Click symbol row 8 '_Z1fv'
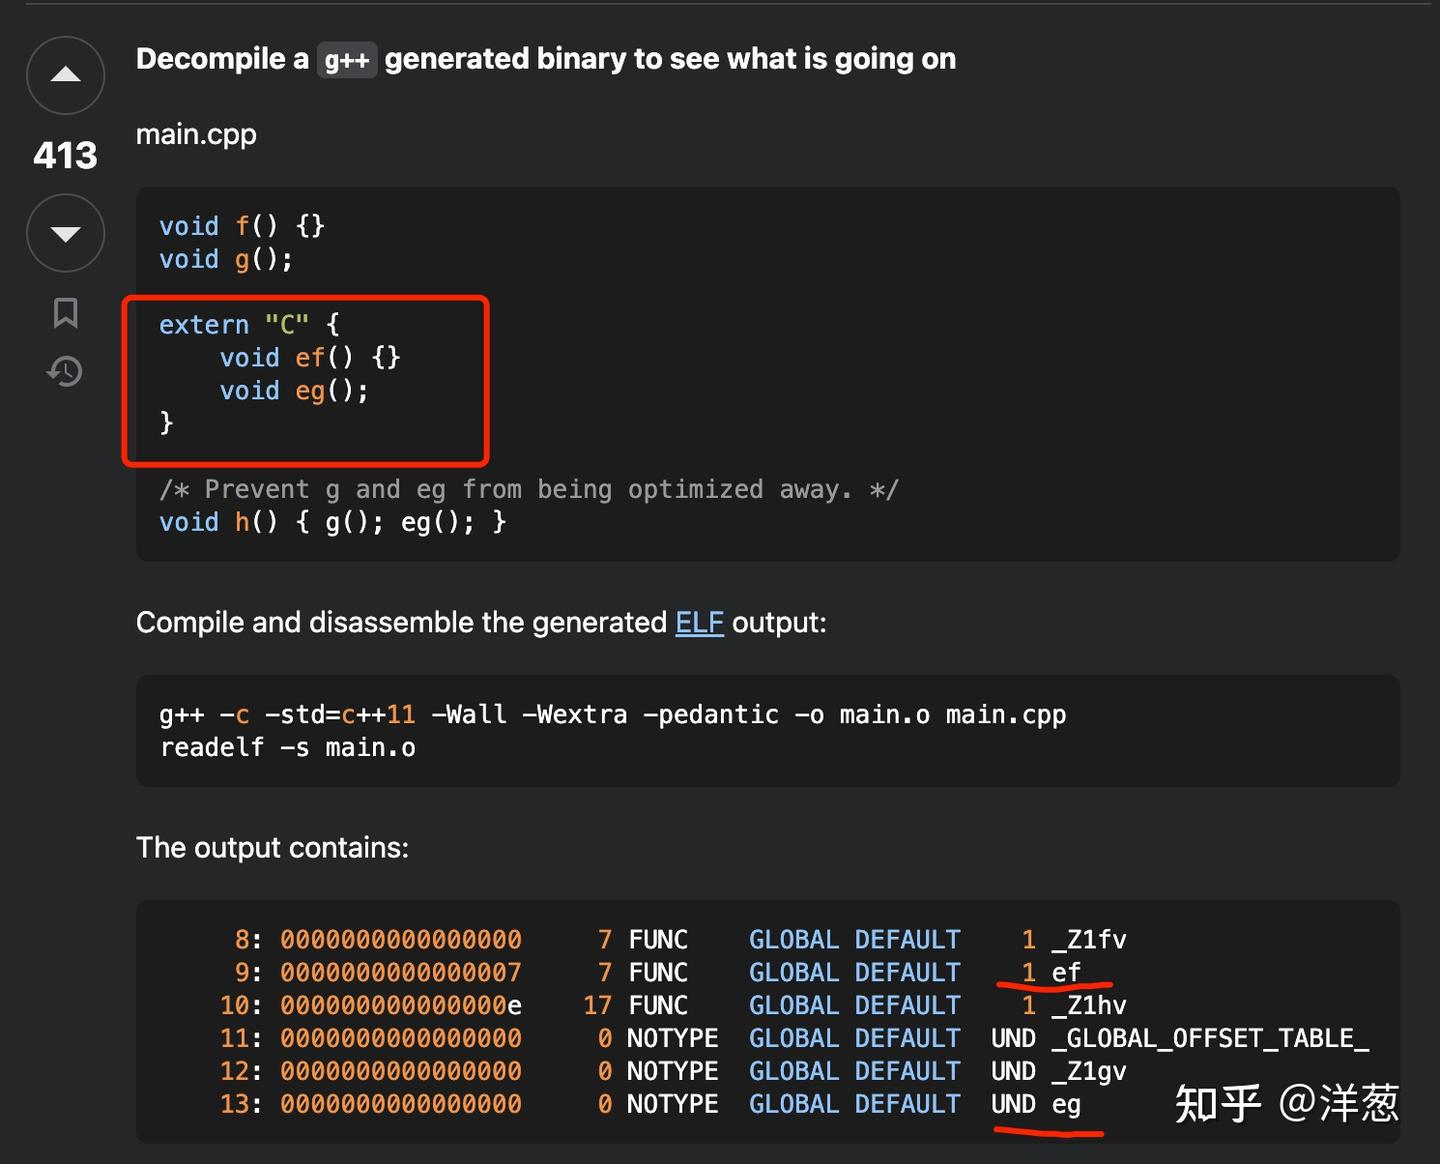Image resolution: width=1440 pixels, height=1164 pixels. point(1089,940)
